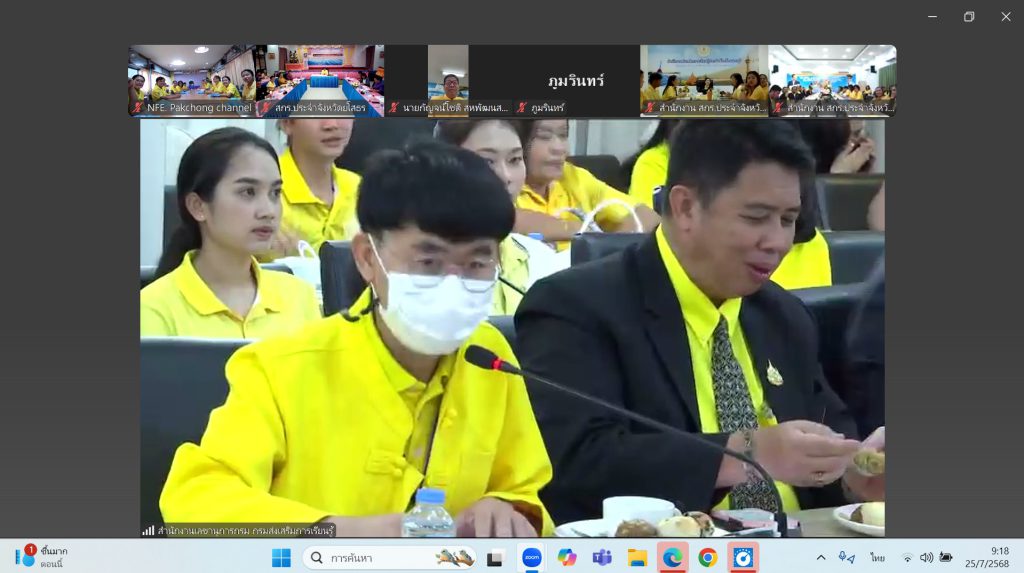The image size is (1024, 573).
Task: Click the speaker volume icon in the tray
Action: tap(926, 557)
